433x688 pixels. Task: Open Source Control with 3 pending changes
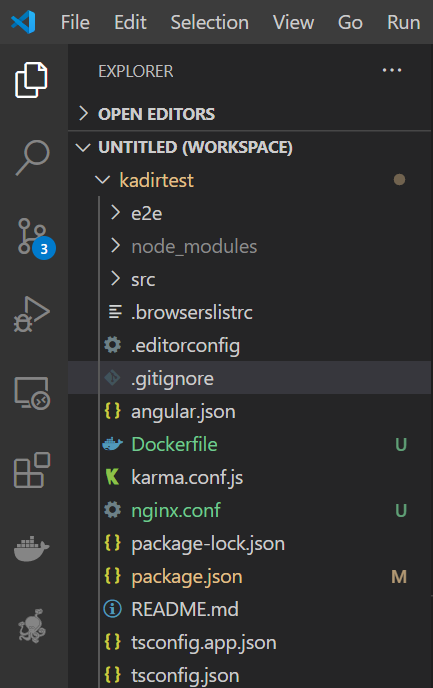tap(35, 238)
